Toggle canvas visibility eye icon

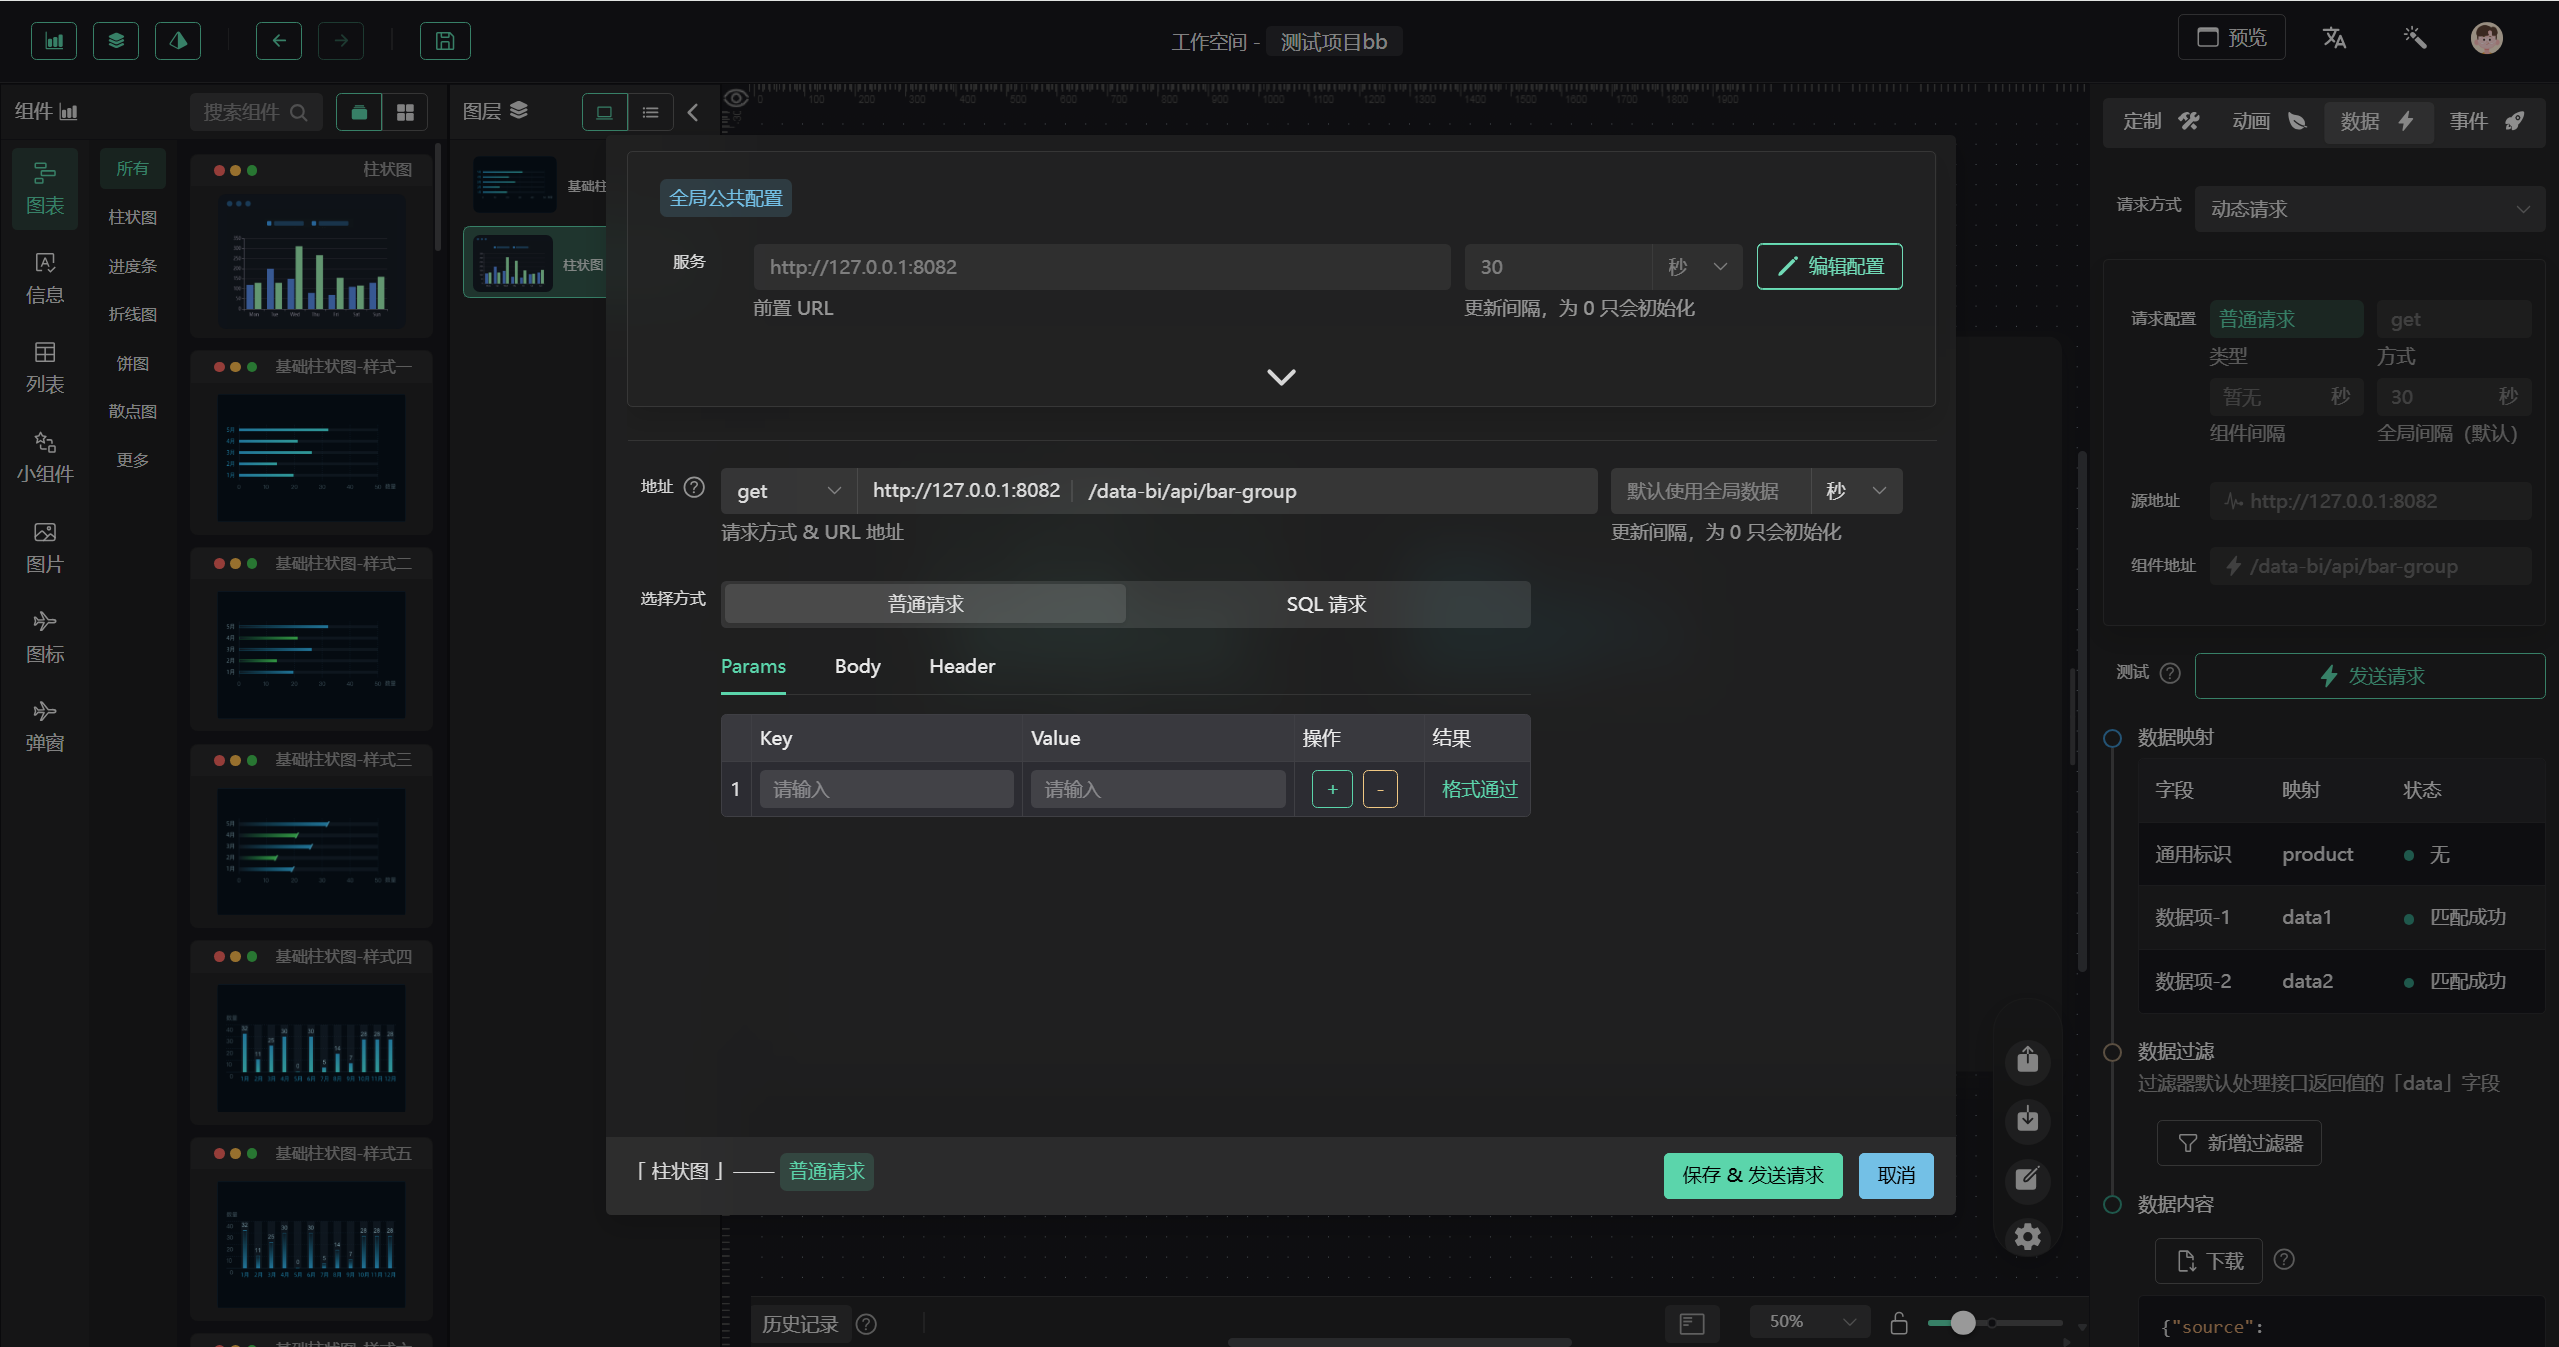pyautogui.click(x=736, y=98)
